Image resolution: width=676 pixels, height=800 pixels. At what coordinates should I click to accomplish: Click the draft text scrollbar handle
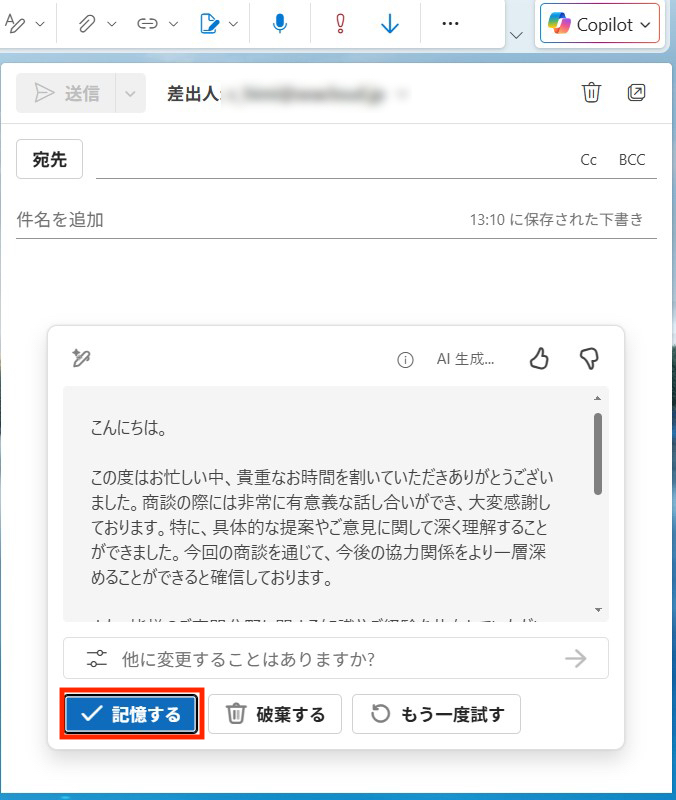pyautogui.click(x=598, y=454)
